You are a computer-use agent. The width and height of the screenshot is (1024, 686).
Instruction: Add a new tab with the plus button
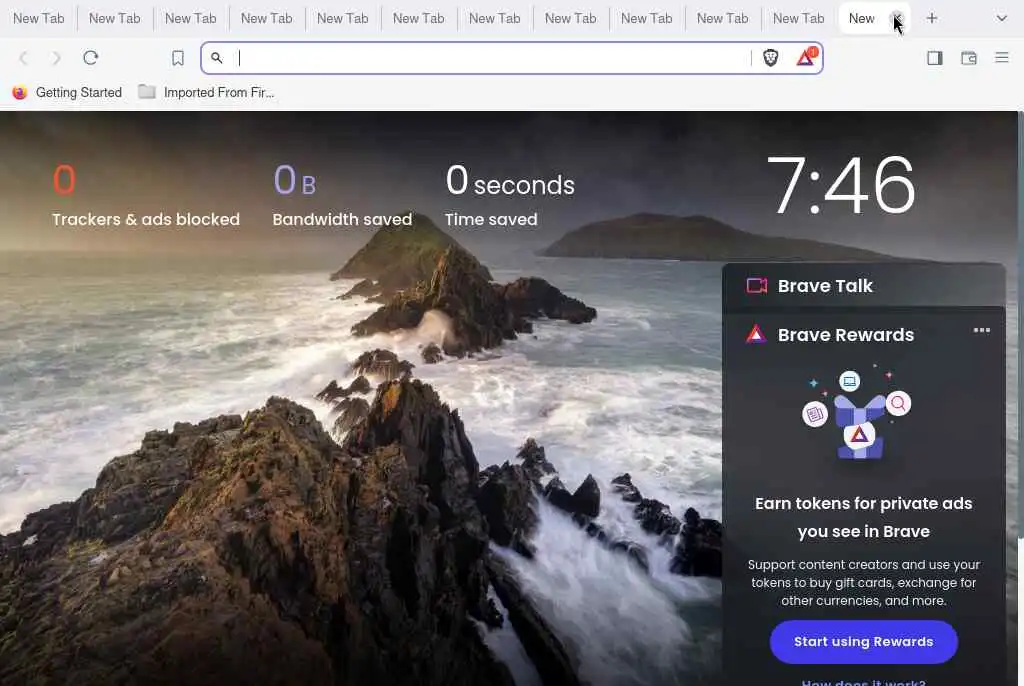[x=932, y=18]
